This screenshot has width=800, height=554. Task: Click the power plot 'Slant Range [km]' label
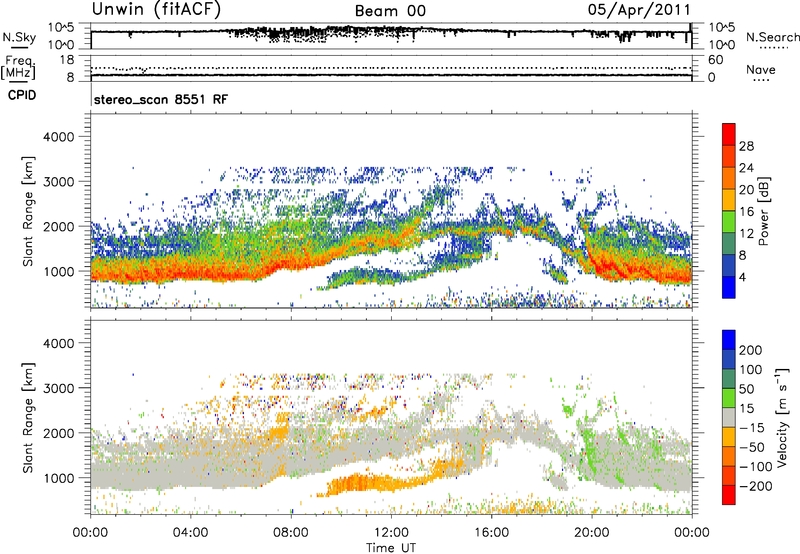pyautogui.click(x=28, y=211)
